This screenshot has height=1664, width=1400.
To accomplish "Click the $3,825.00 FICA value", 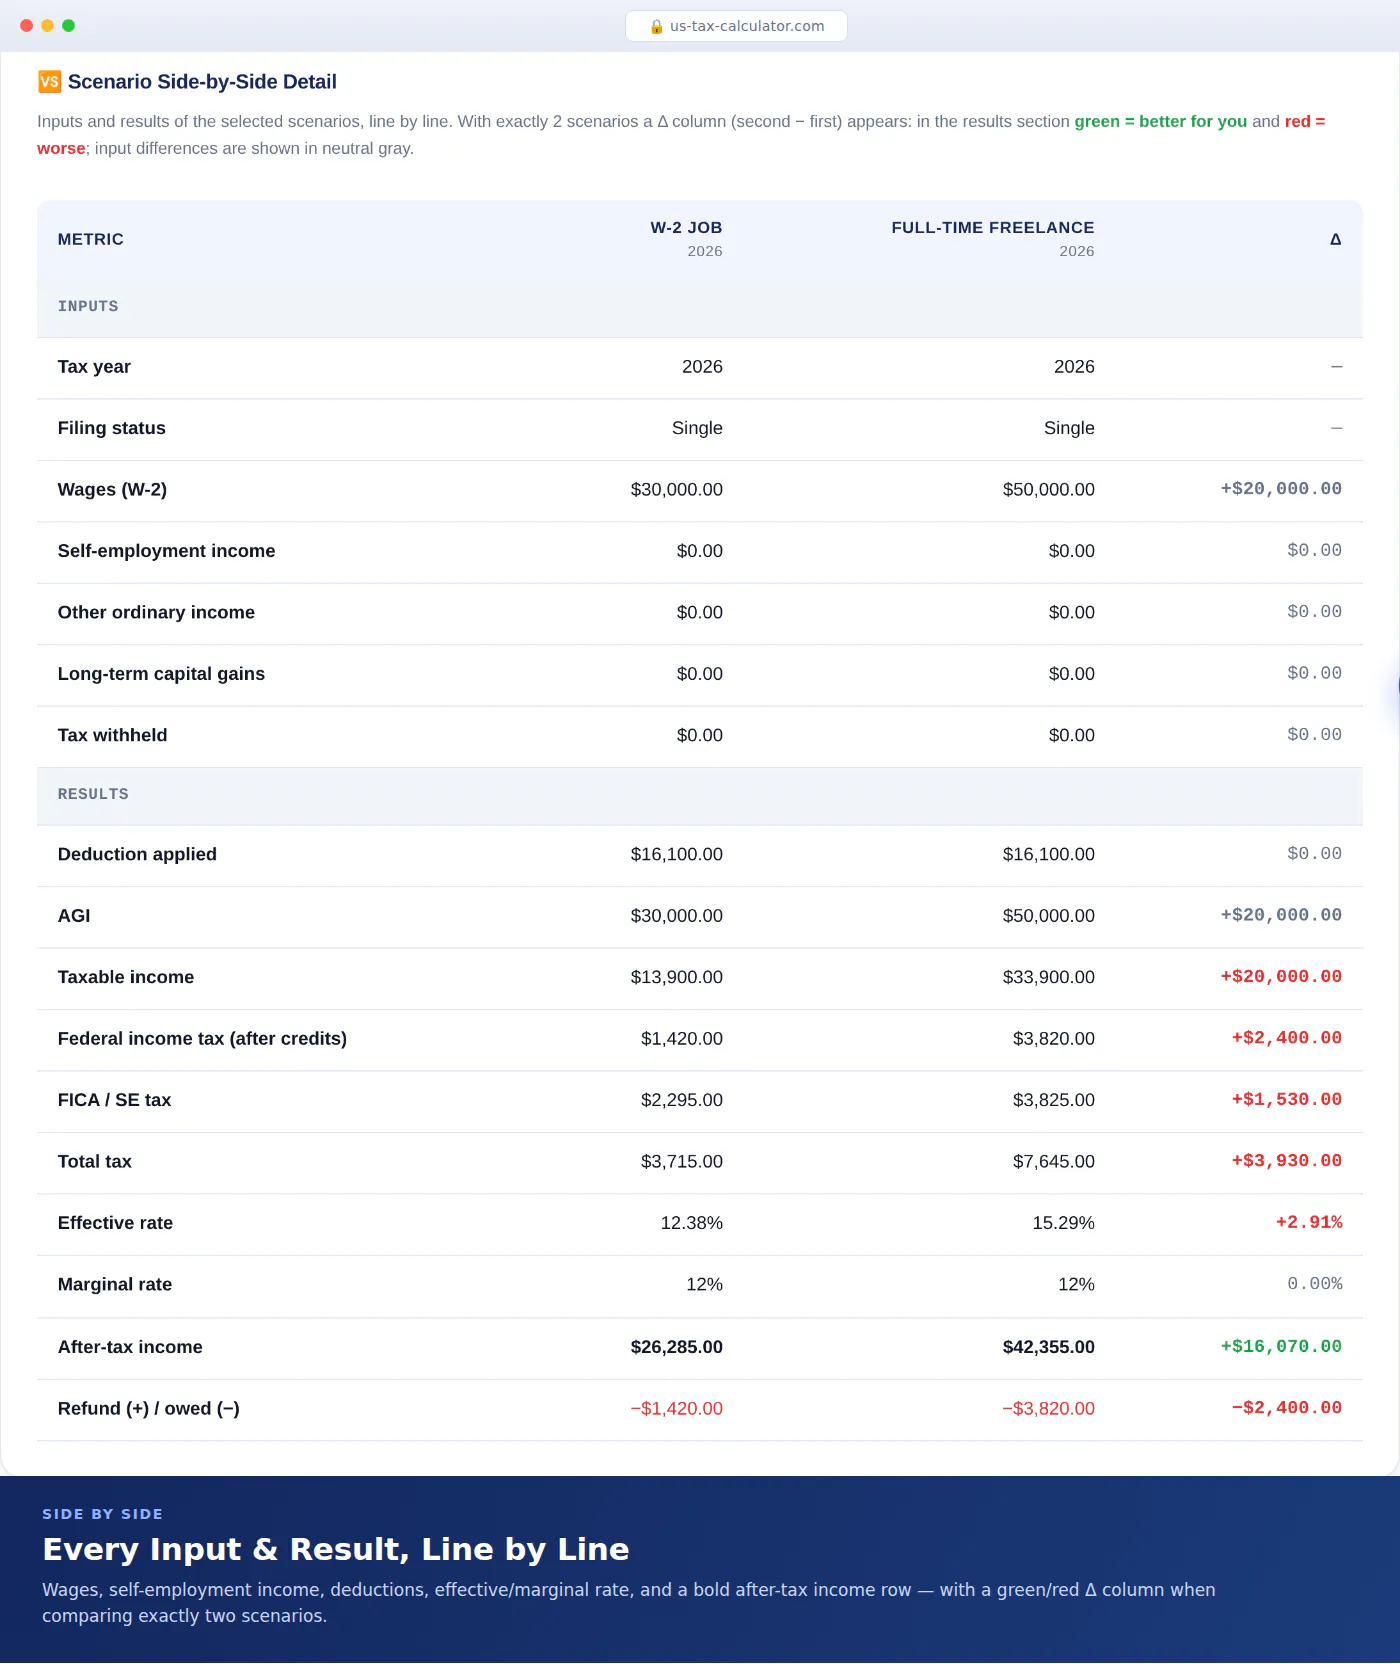I will pos(1053,1100).
